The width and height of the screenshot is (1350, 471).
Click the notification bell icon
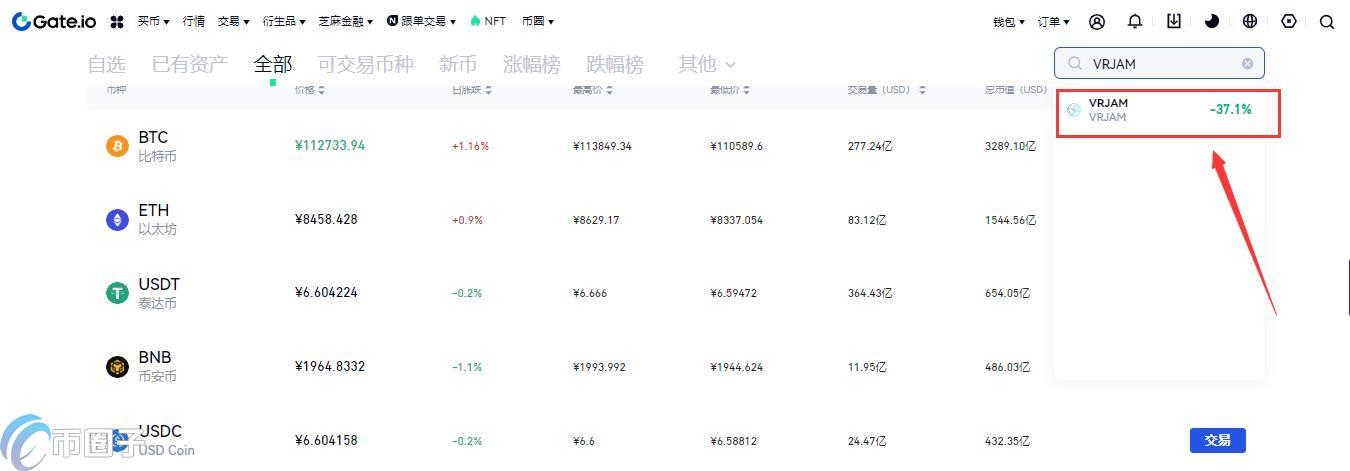(x=1135, y=21)
